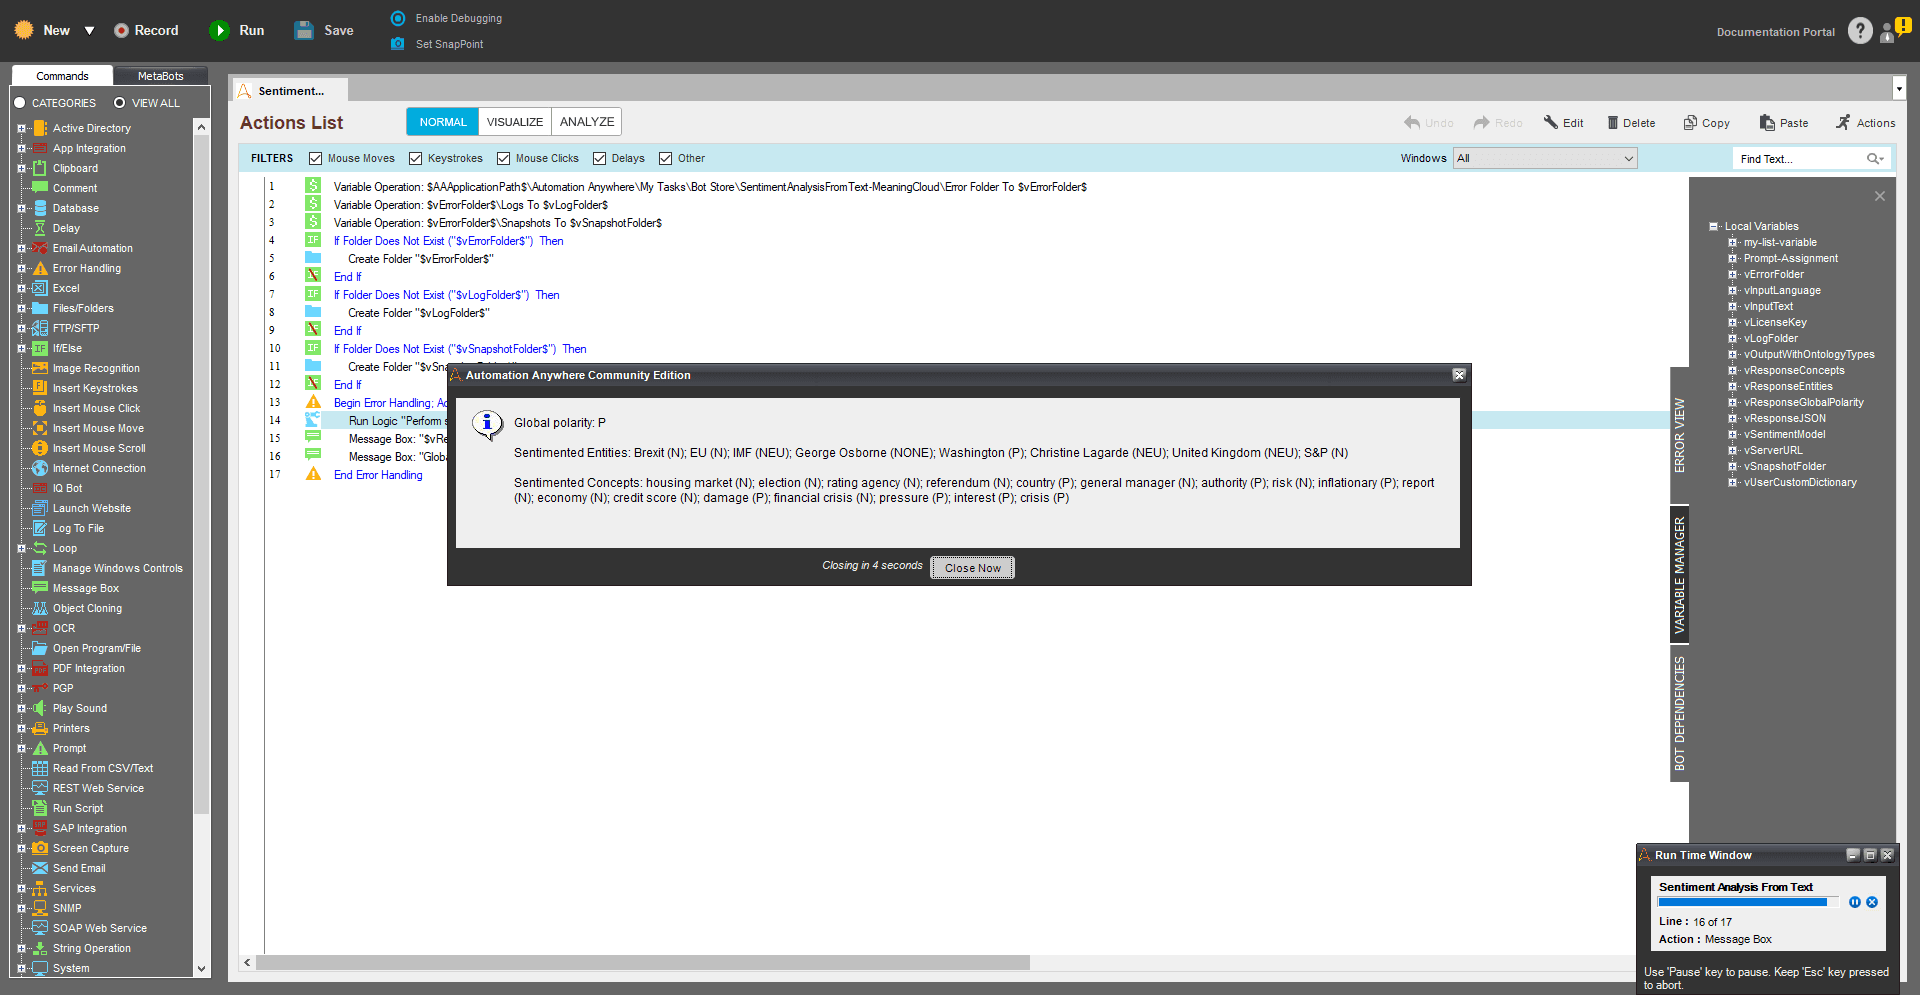Click the Set SnapPoint camera icon
This screenshot has width=1920, height=995.
(x=398, y=44)
